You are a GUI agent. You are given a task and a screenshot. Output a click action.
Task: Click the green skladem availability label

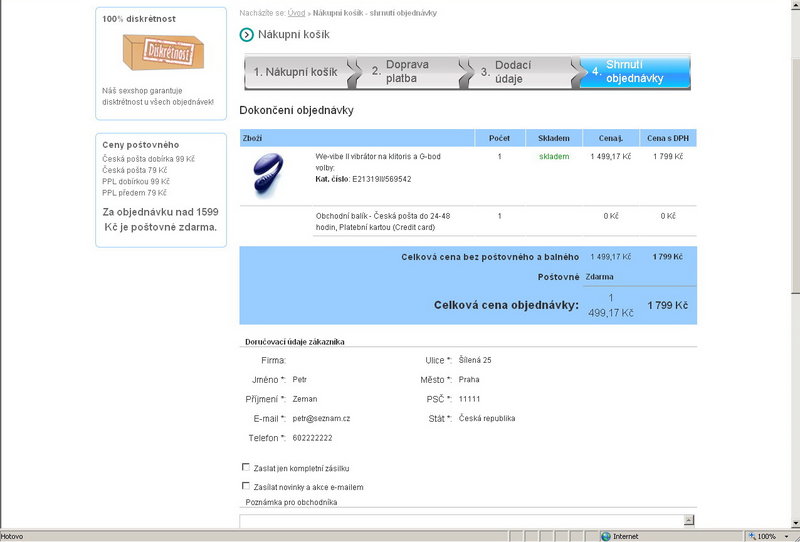click(553, 157)
